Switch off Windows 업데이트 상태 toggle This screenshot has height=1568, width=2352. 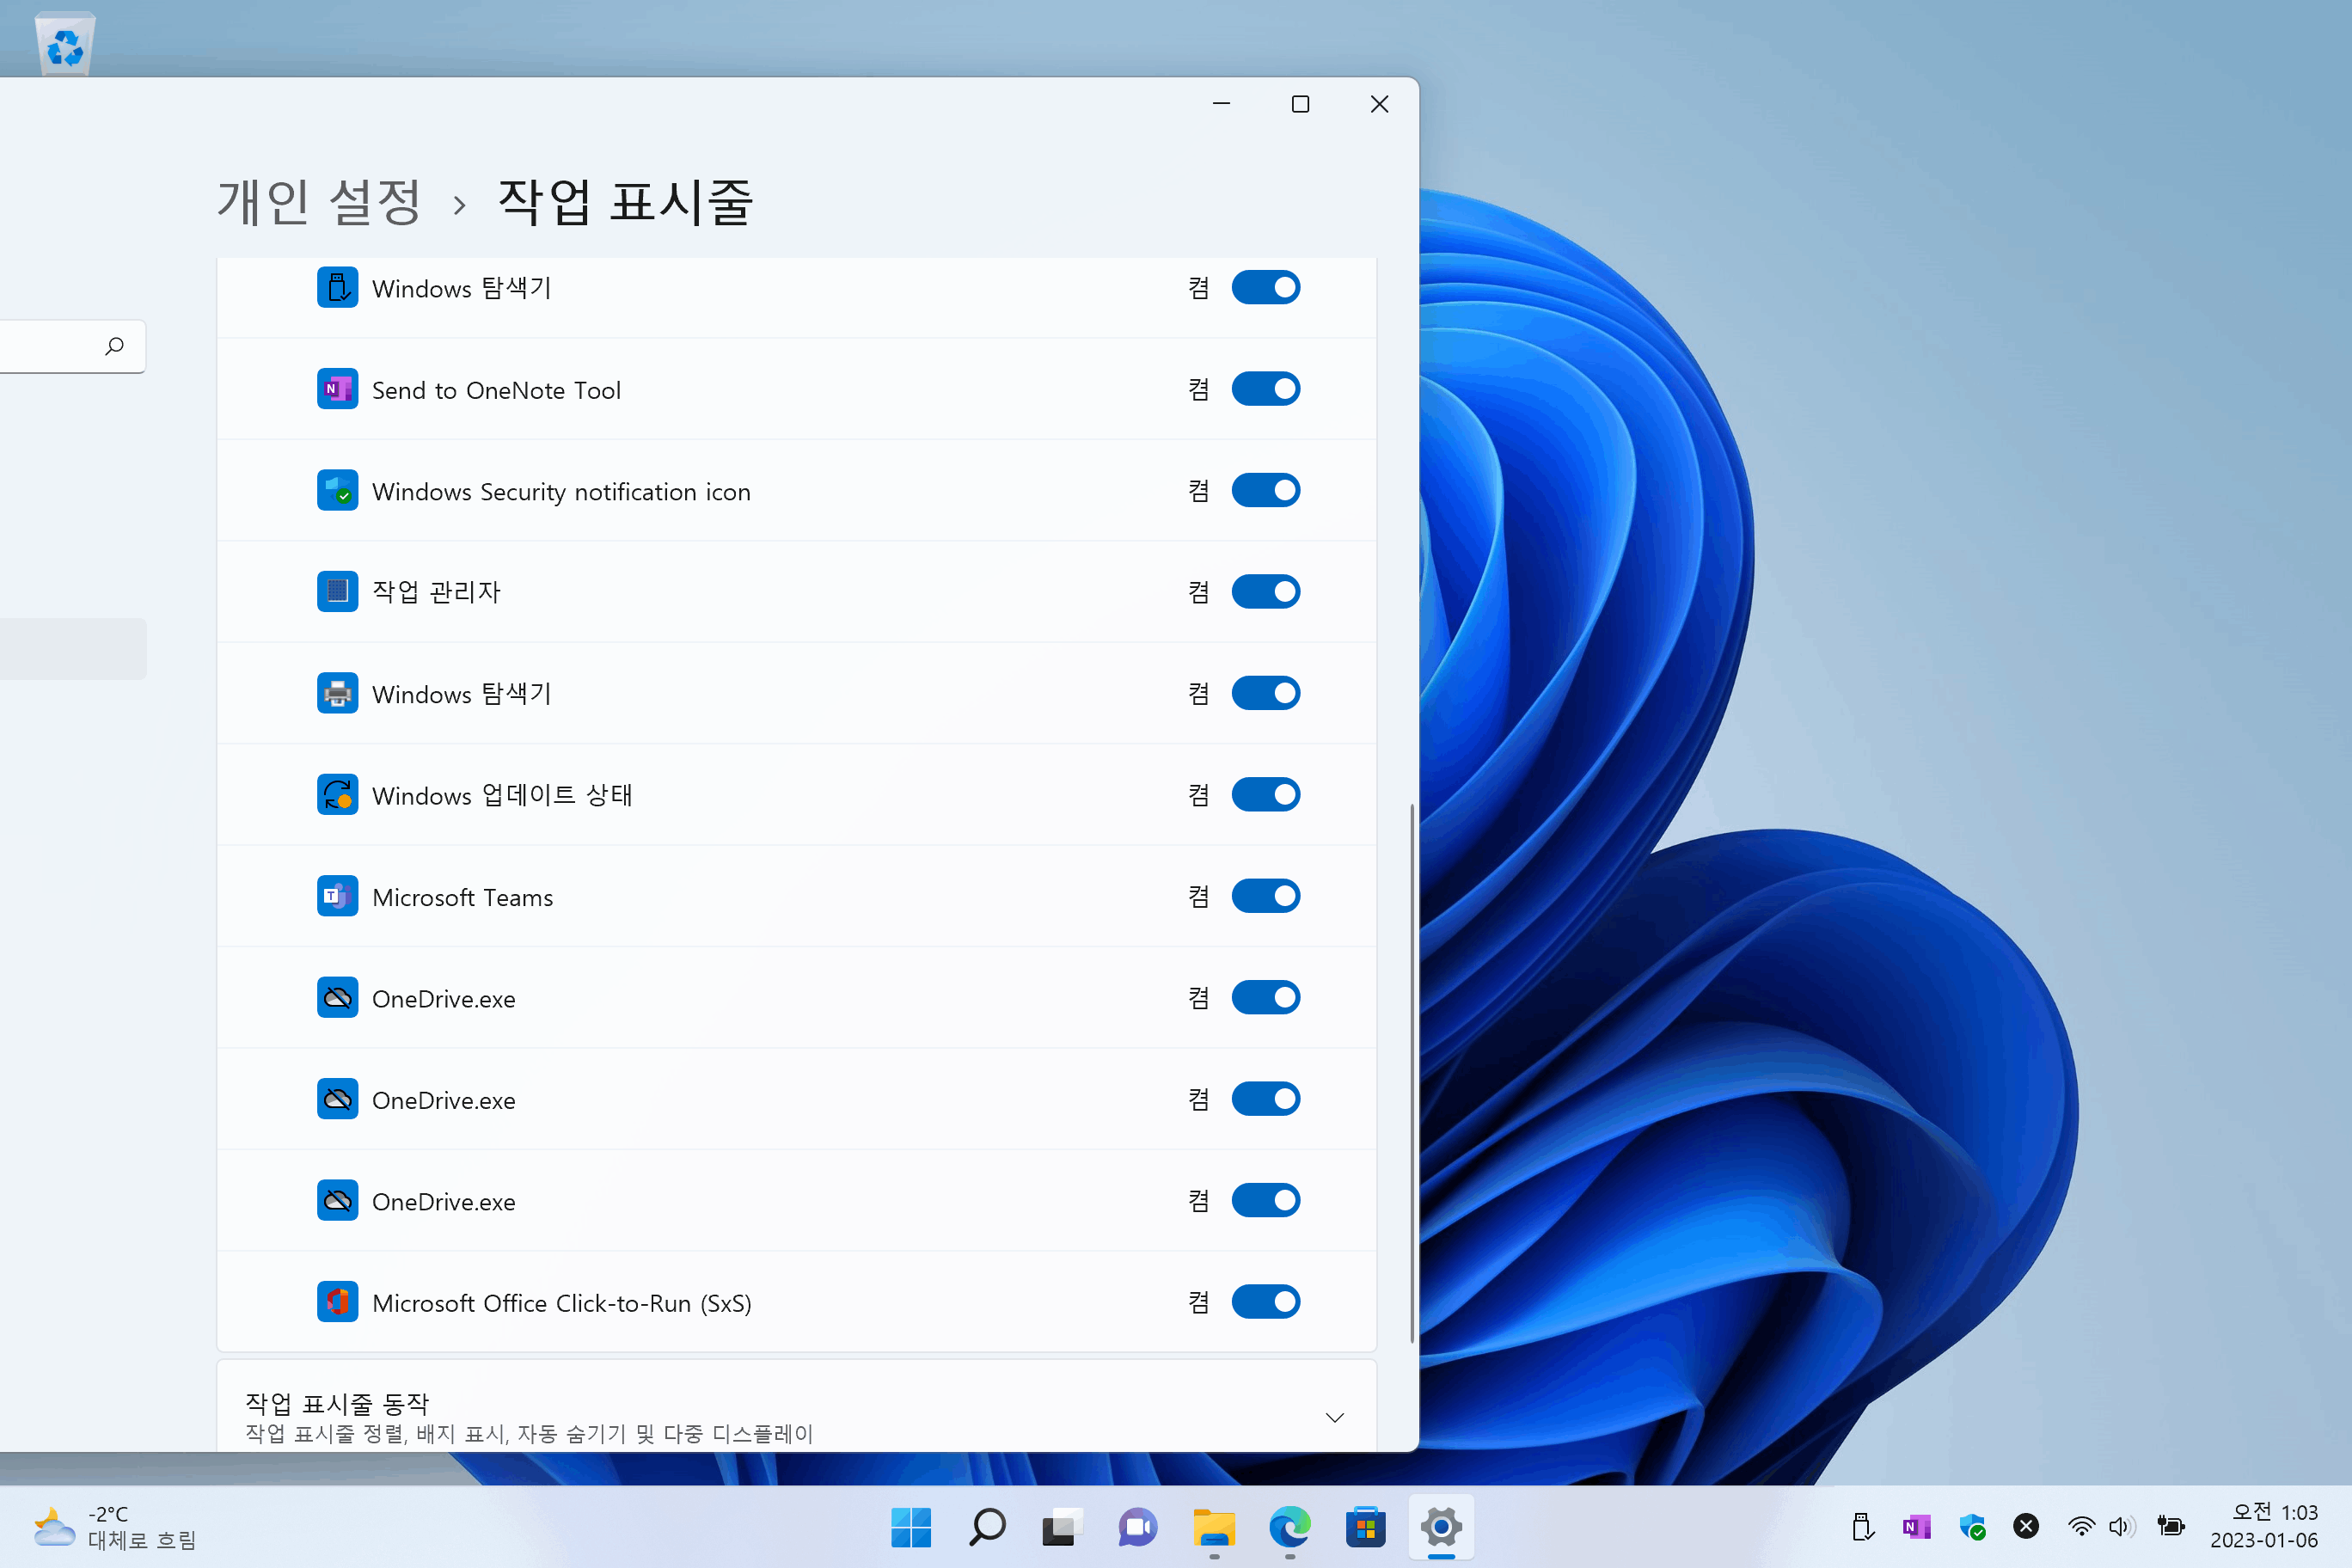coord(1265,795)
